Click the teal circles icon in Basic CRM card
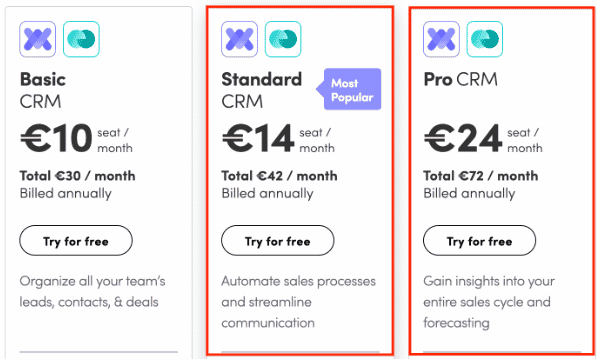The width and height of the screenshot is (598, 361). tap(81, 39)
